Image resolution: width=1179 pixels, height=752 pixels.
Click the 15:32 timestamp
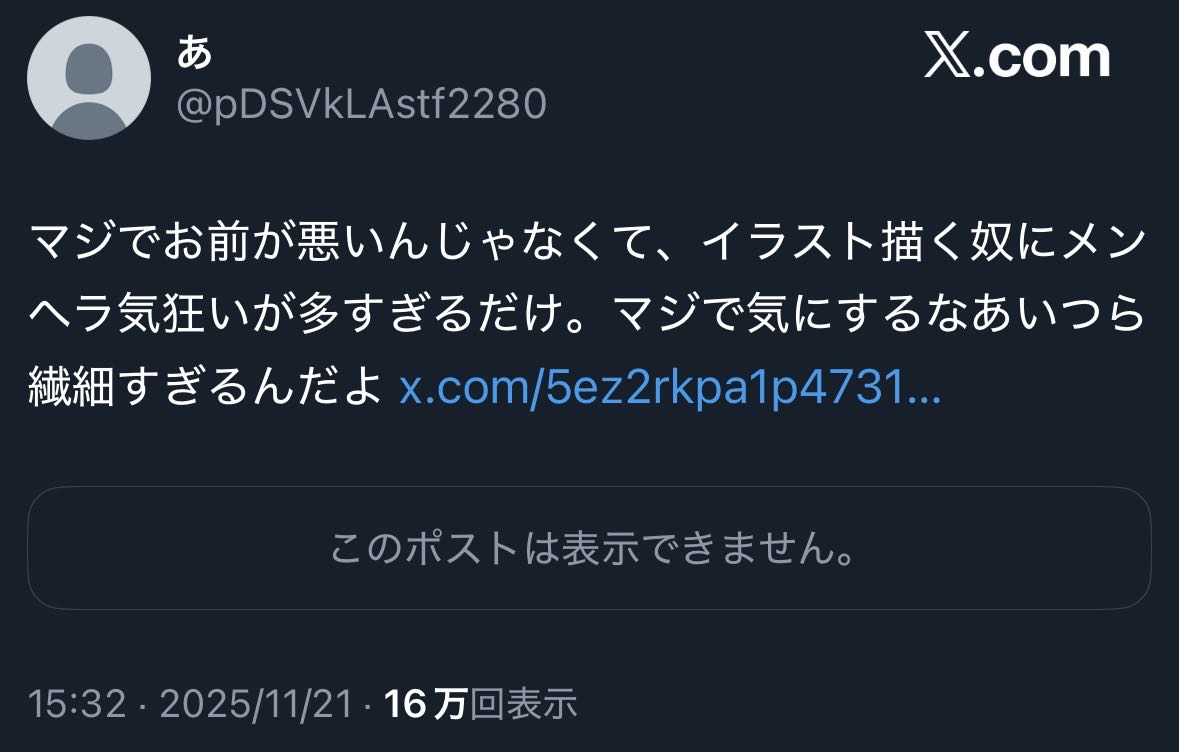click(77, 704)
